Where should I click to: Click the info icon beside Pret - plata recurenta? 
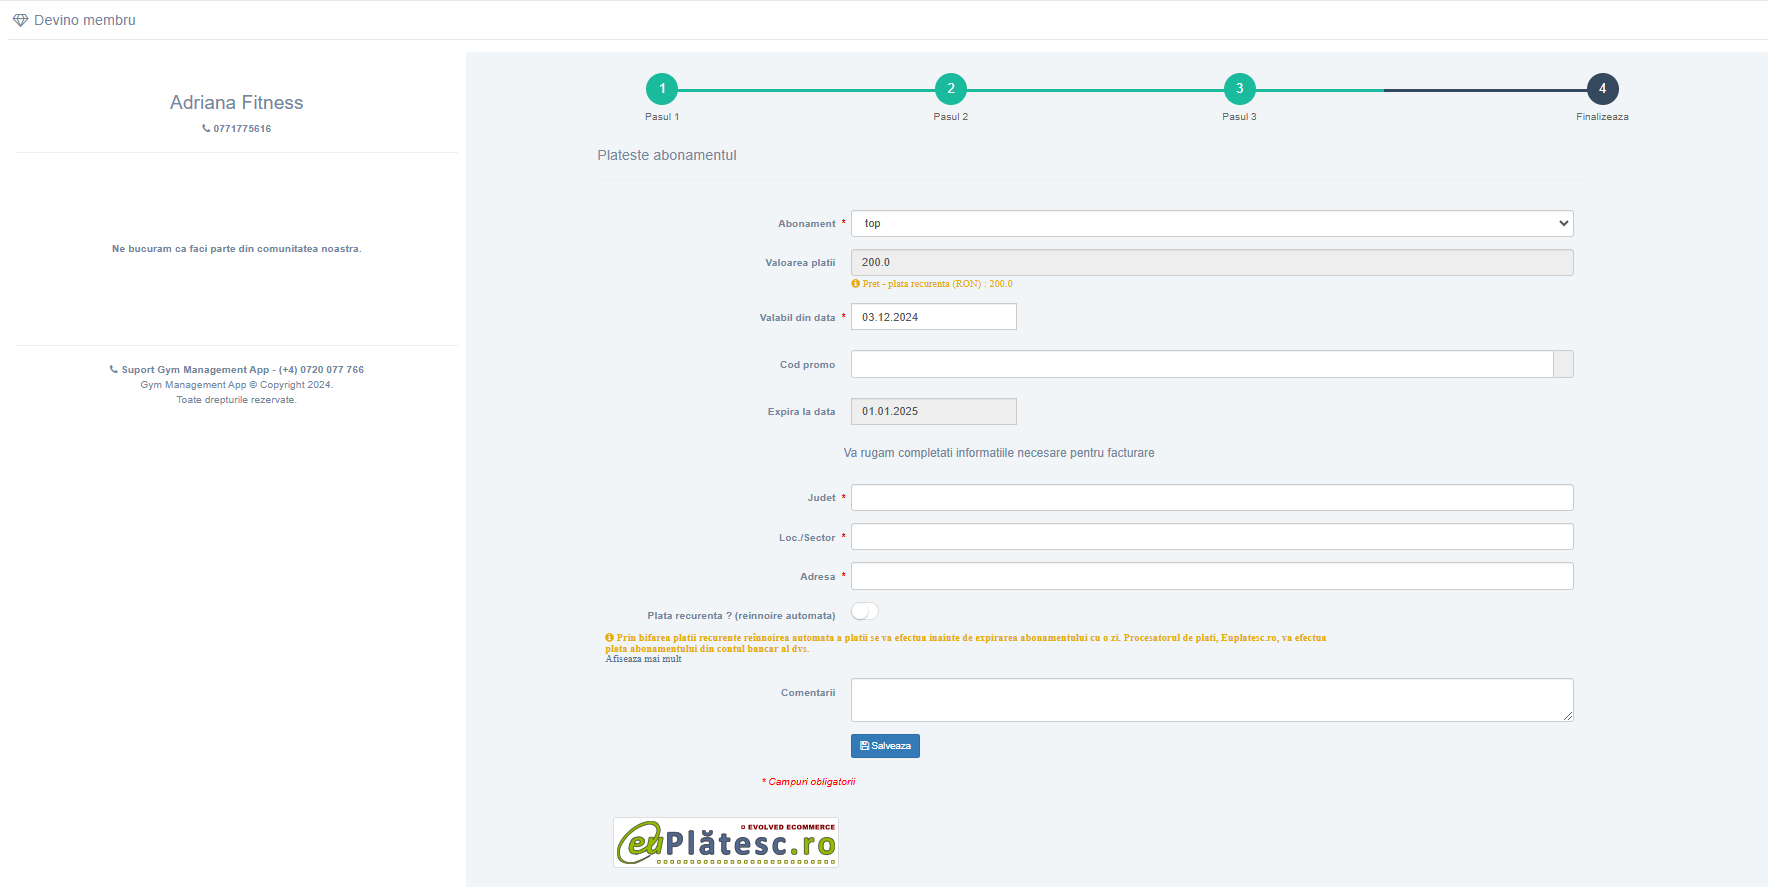pyautogui.click(x=855, y=284)
